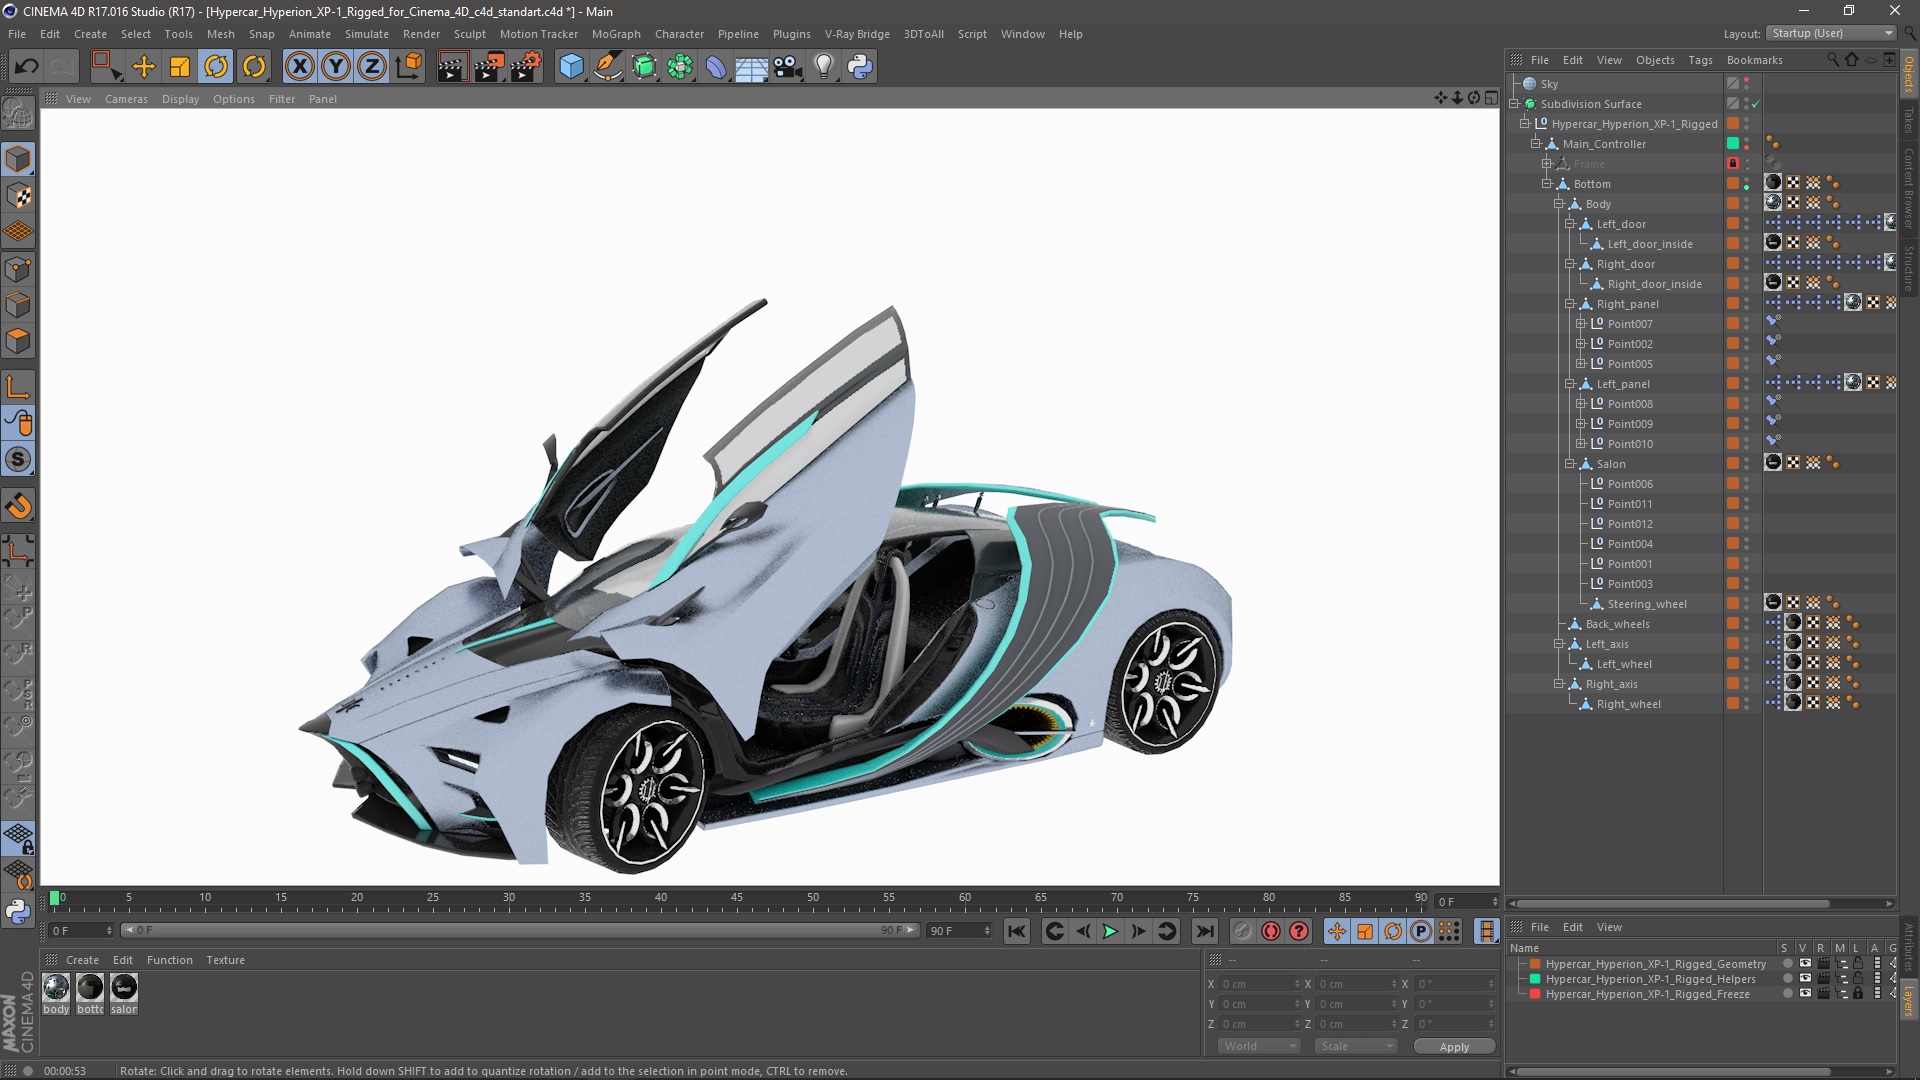Collapse the Subdivision Surface object
Screen dimensions: 1920x1080
pos(1515,104)
